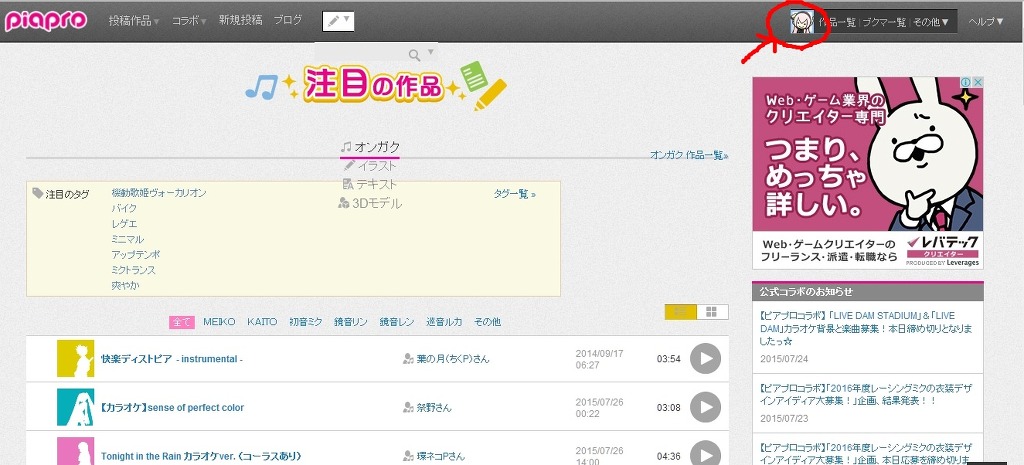Select オンガク category tab
This screenshot has width=1024, height=465.
(370, 147)
